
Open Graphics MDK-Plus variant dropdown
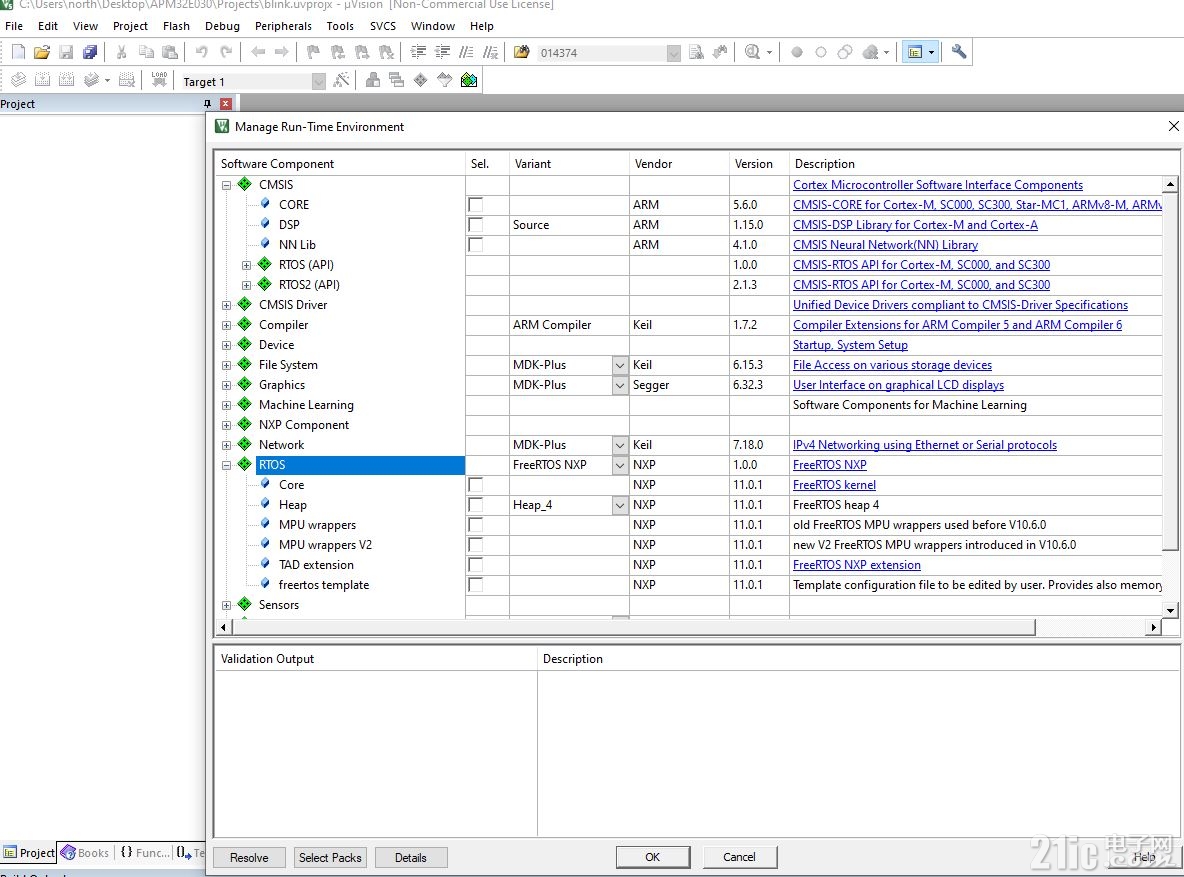coord(620,385)
